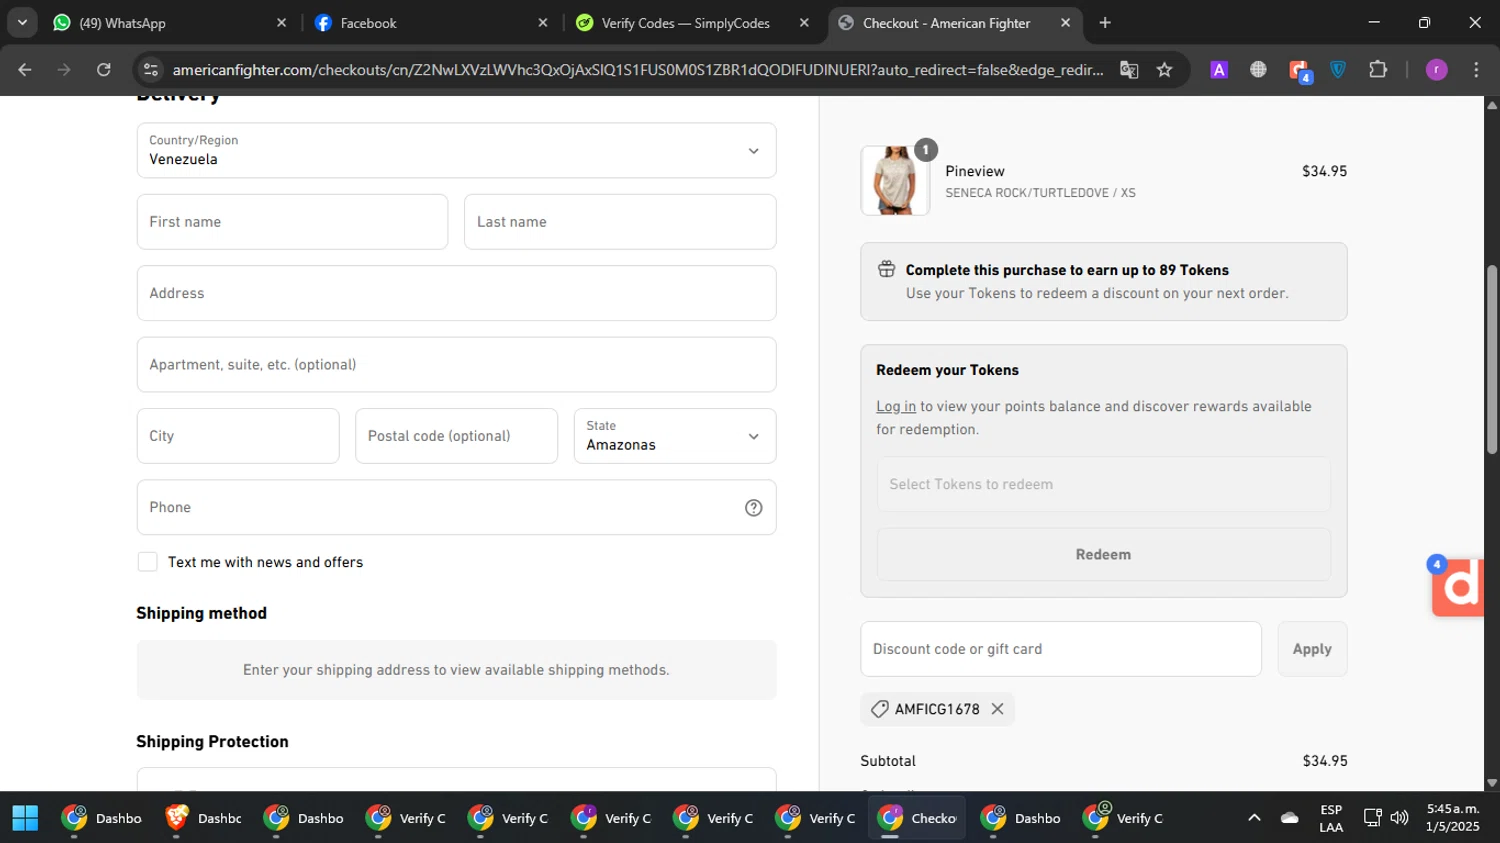Open the translate page icon

point(1129,69)
